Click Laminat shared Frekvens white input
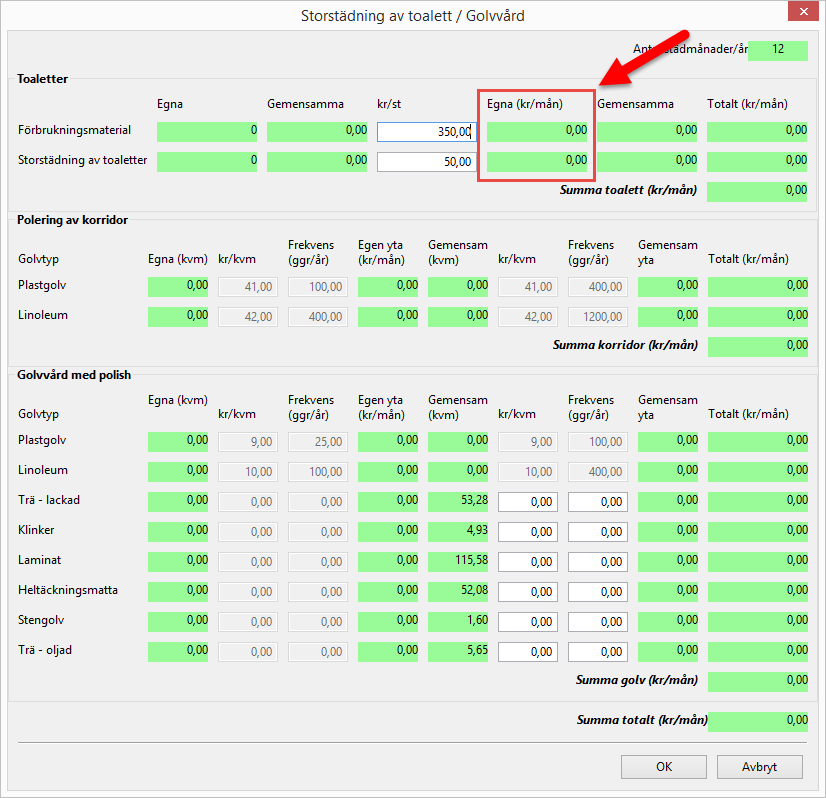826x798 pixels. pyautogui.click(x=598, y=561)
